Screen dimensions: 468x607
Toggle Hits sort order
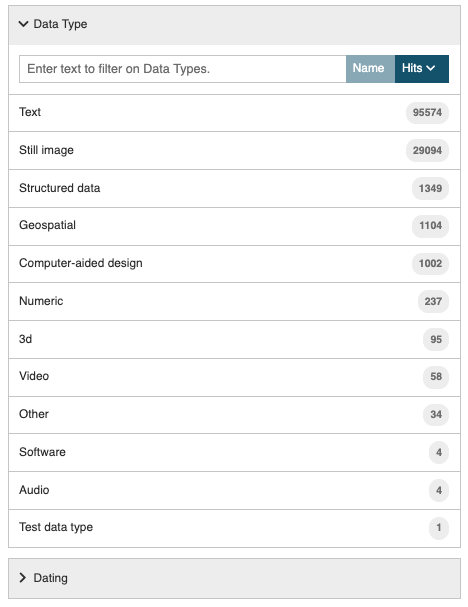(422, 69)
